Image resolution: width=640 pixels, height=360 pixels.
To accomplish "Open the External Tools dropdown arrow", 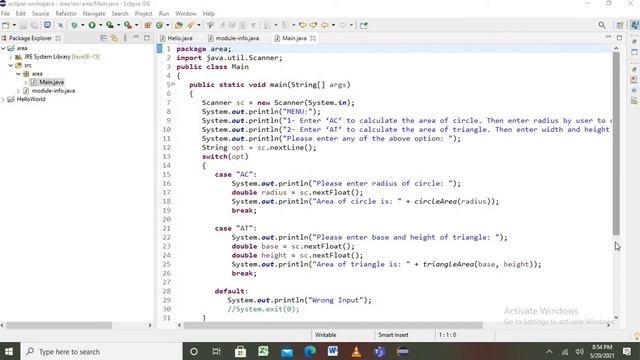I will click(136, 25).
